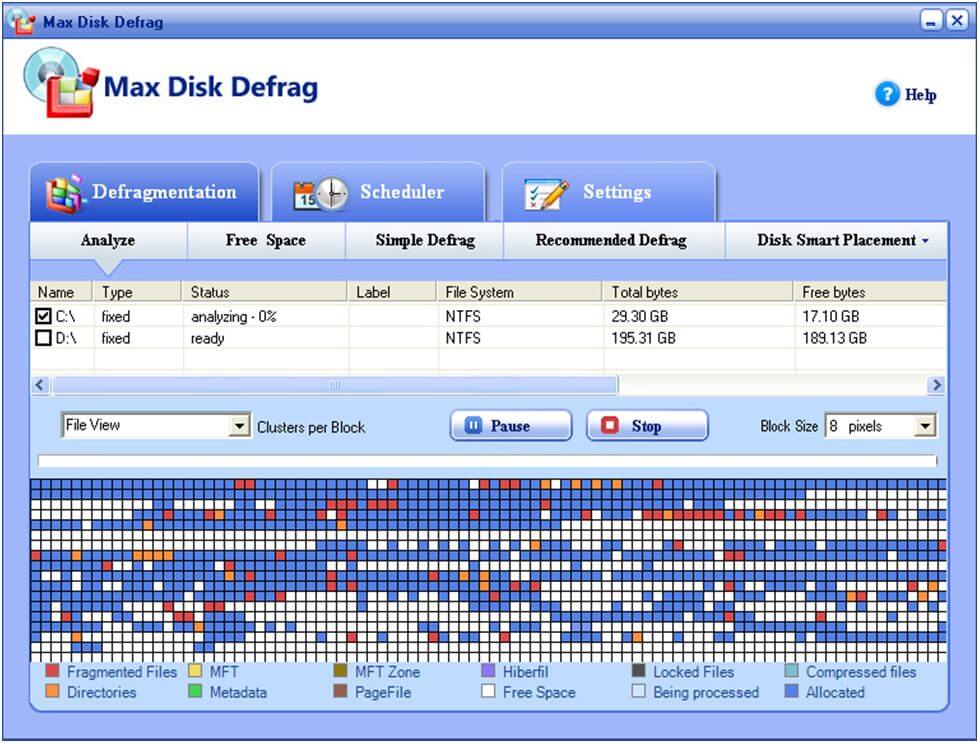Click the analysis progress bar

pos(487,461)
